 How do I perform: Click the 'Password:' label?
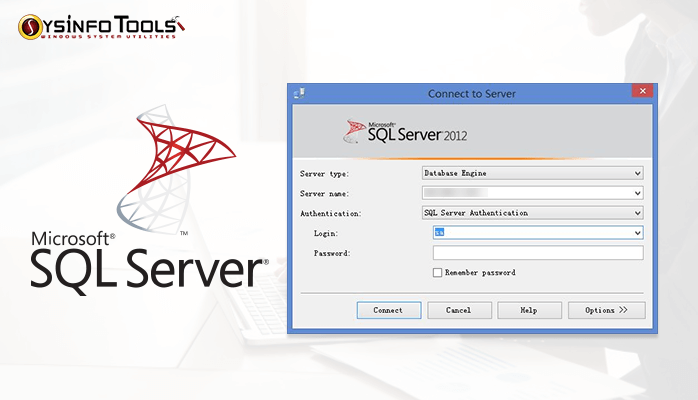pyautogui.click(x=332, y=253)
